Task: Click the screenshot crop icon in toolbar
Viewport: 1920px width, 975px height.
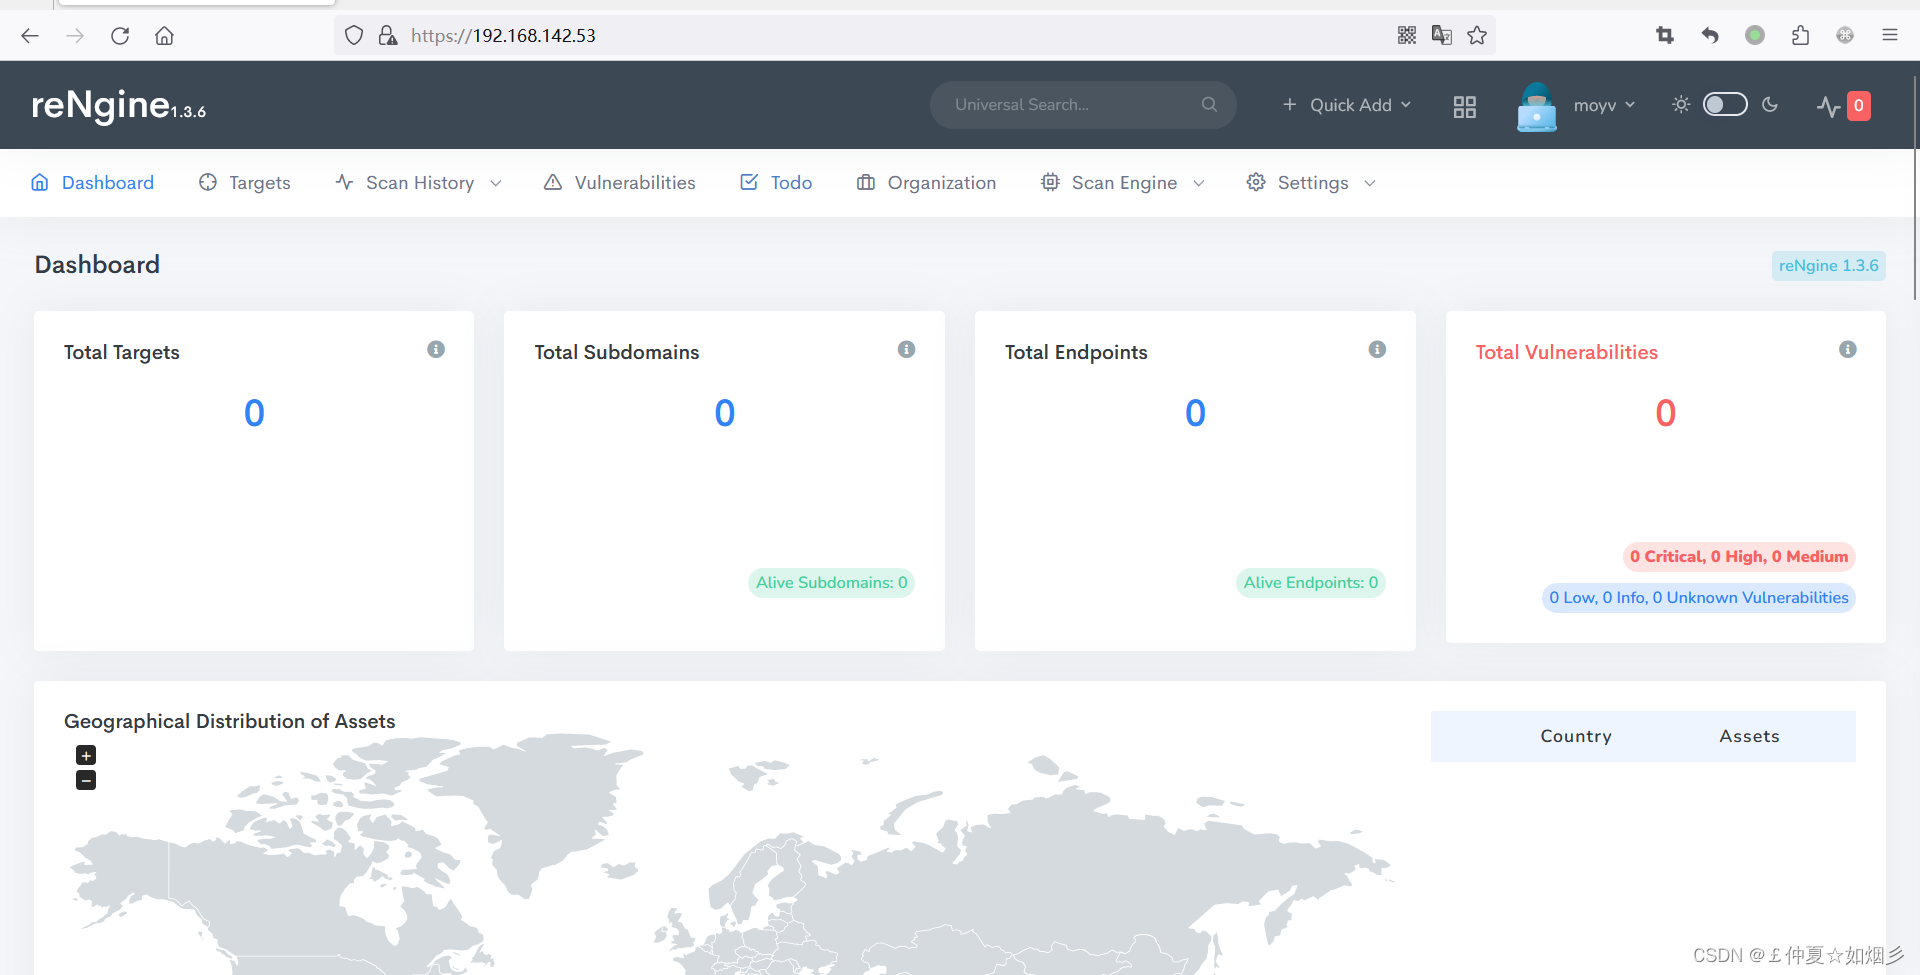Action: (1665, 36)
